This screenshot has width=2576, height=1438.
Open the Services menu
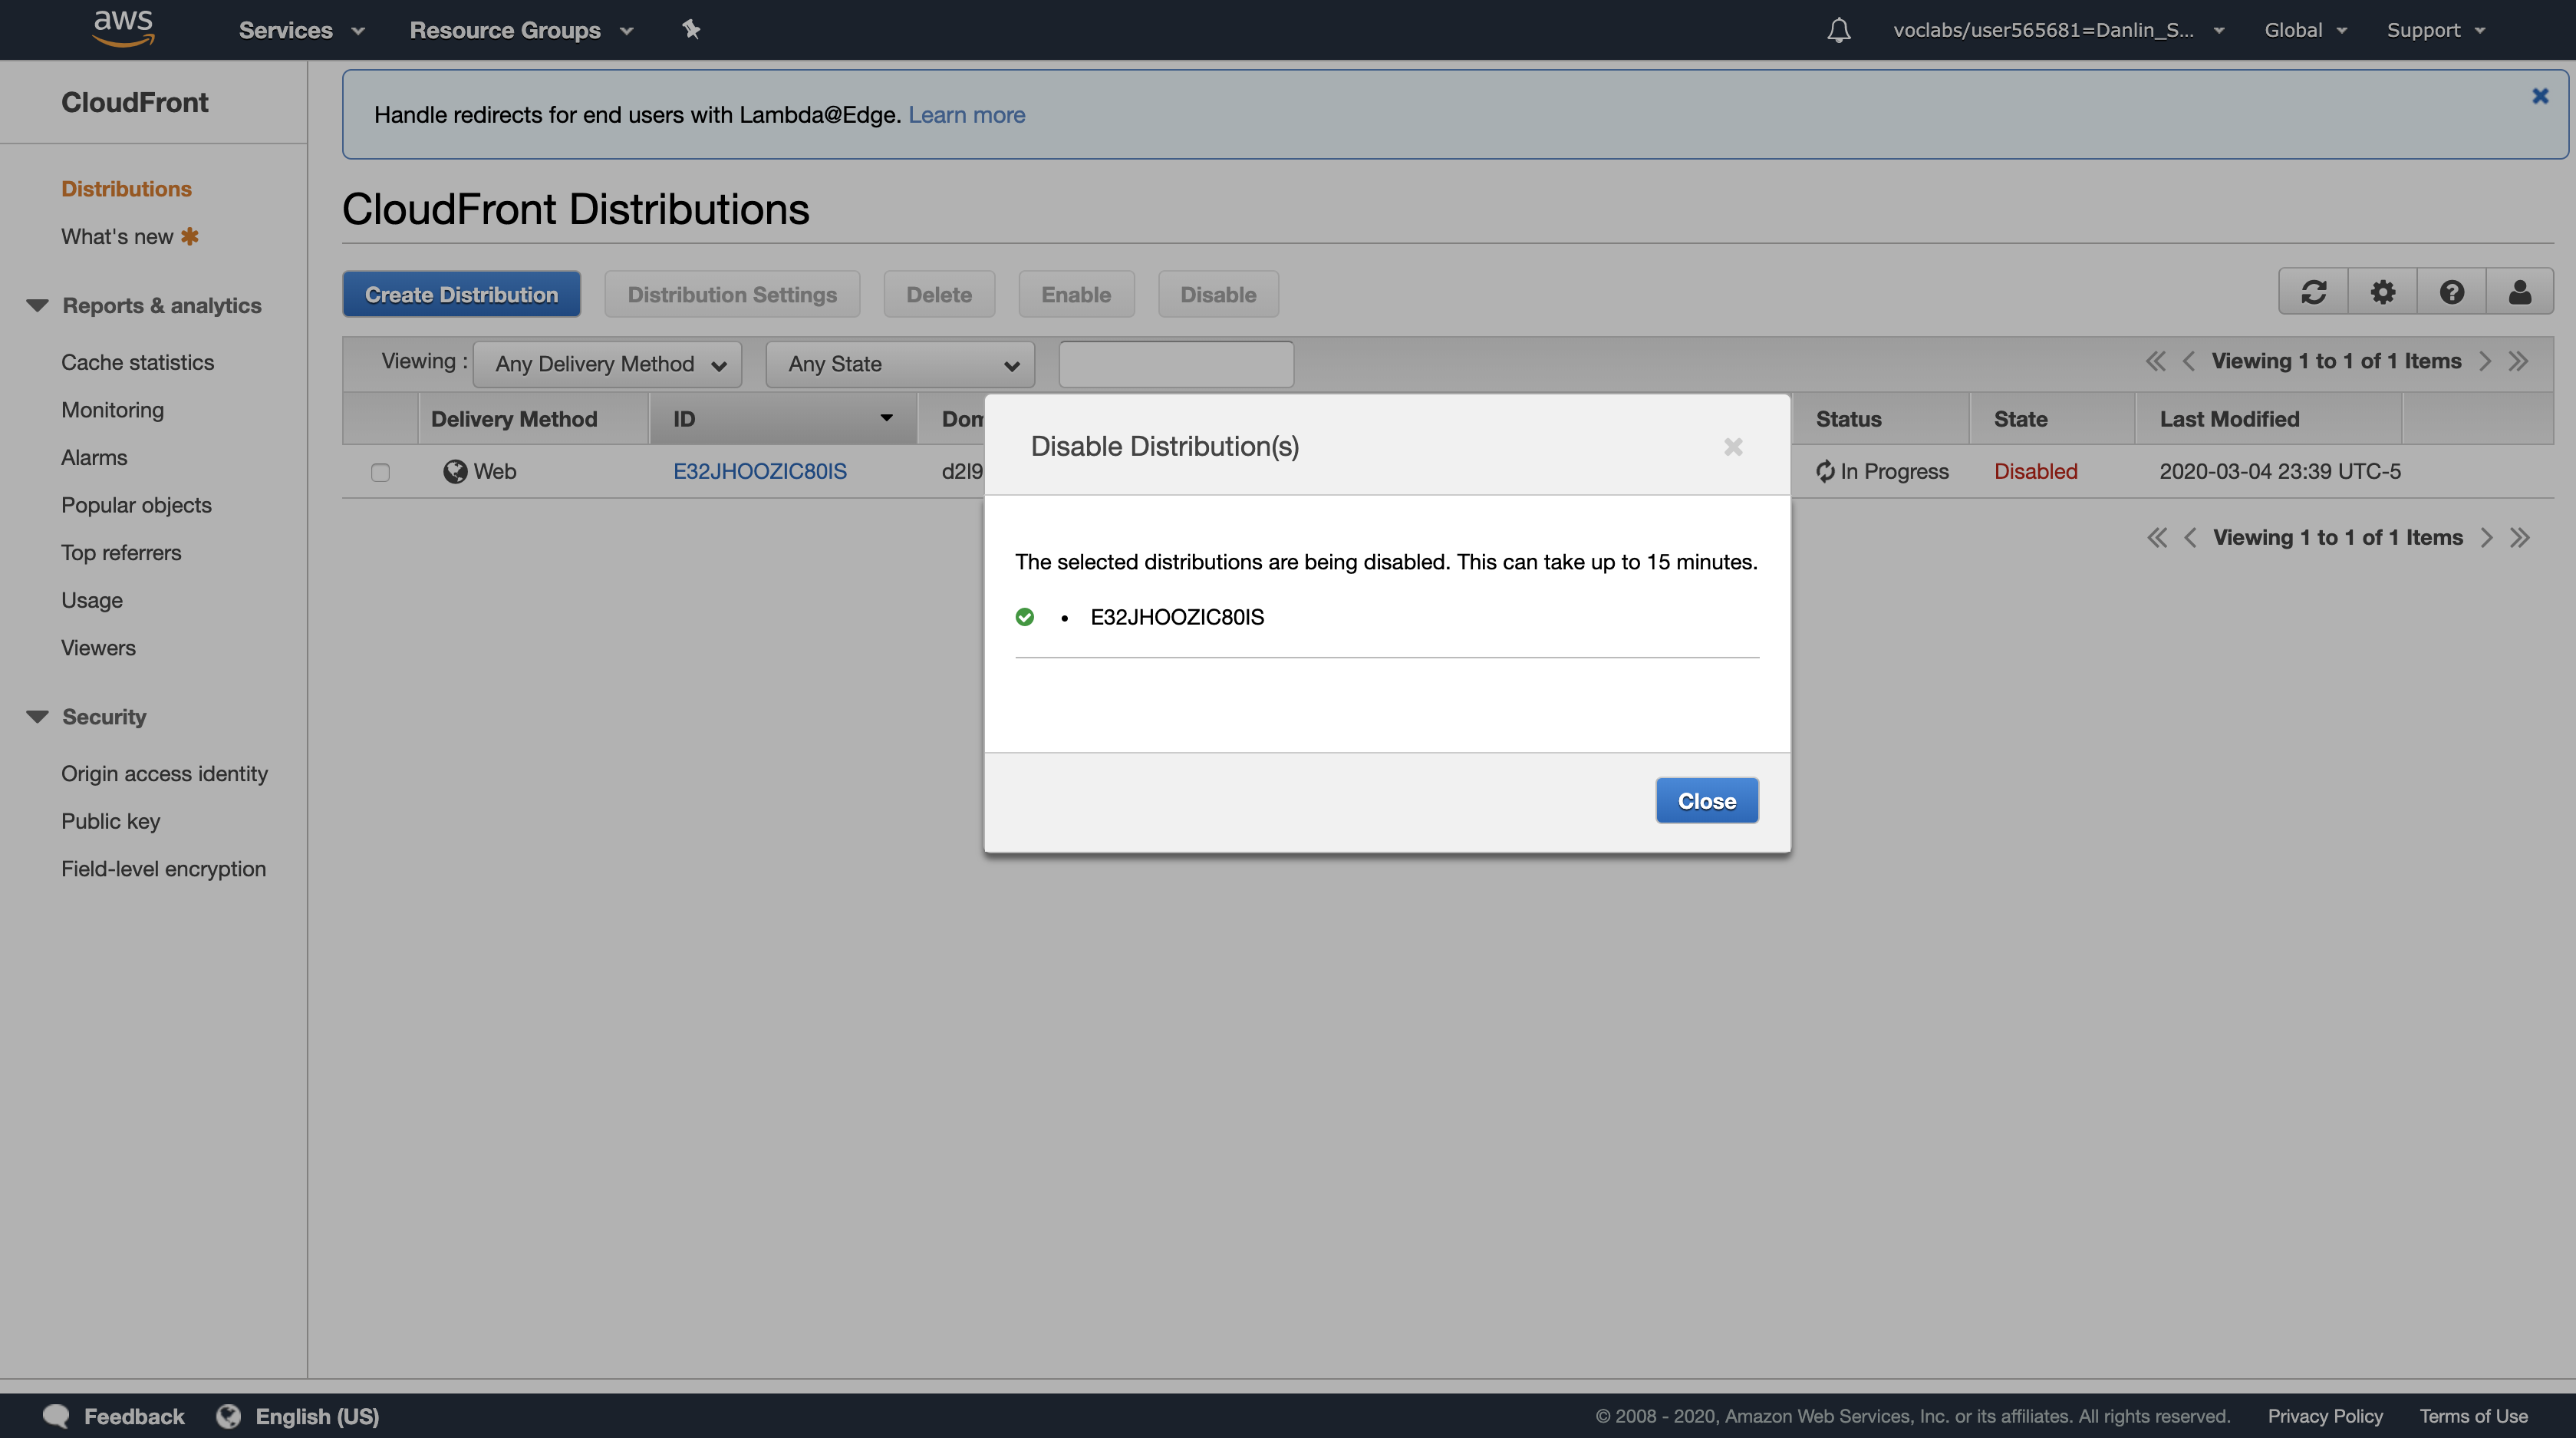click(x=301, y=30)
